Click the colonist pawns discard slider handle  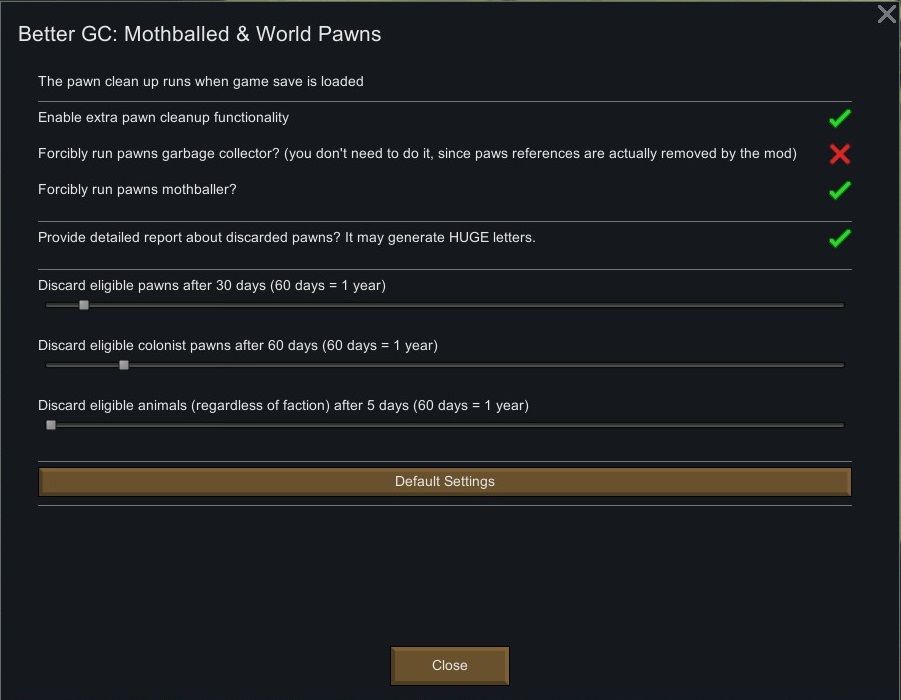tap(124, 365)
